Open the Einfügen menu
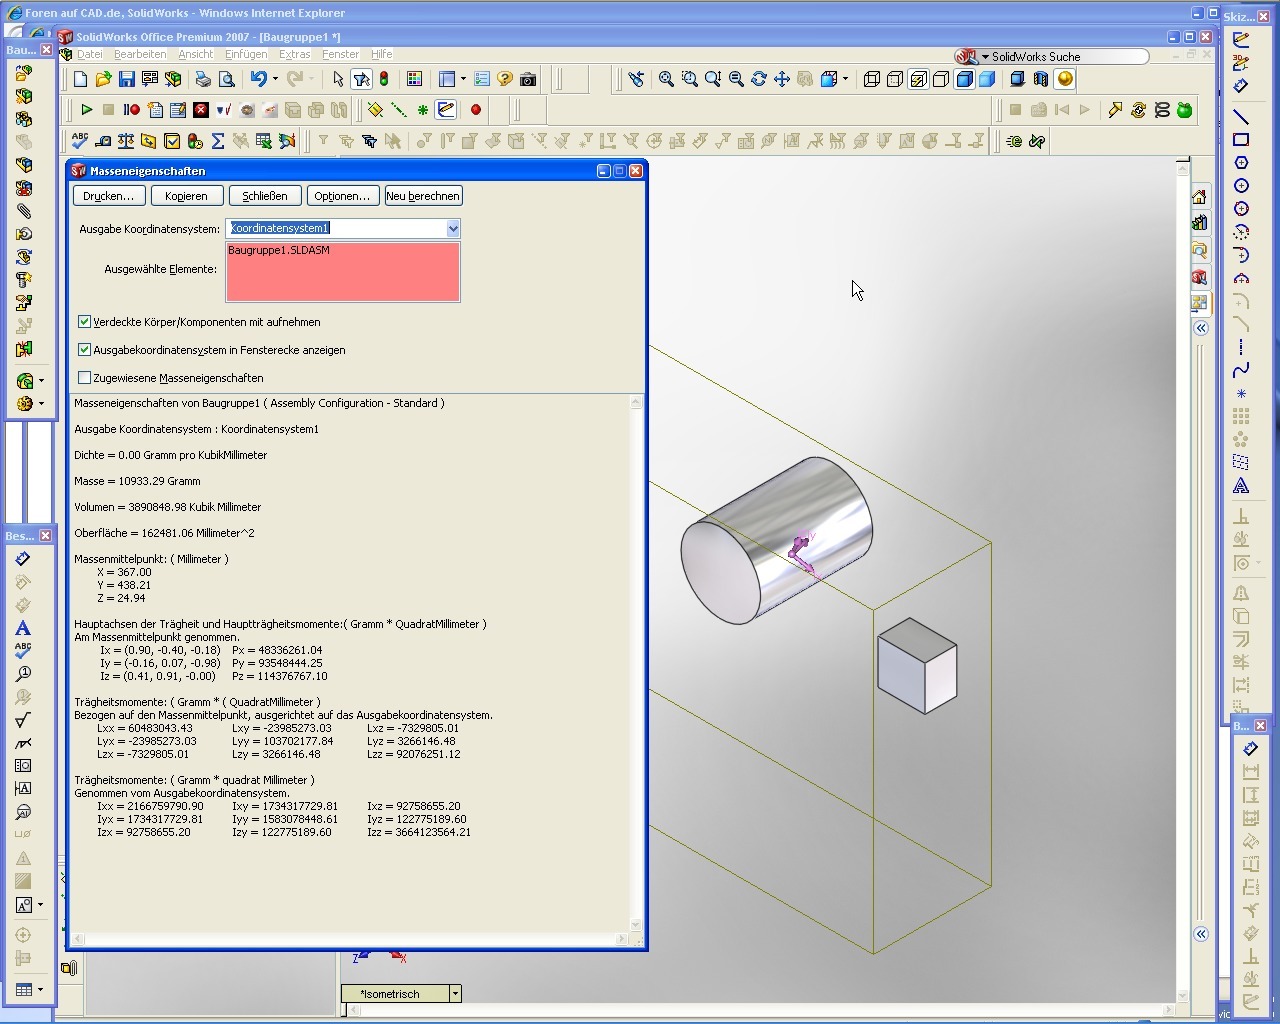Viewport: 1280px width, 1024px height. tap(246, 54)
